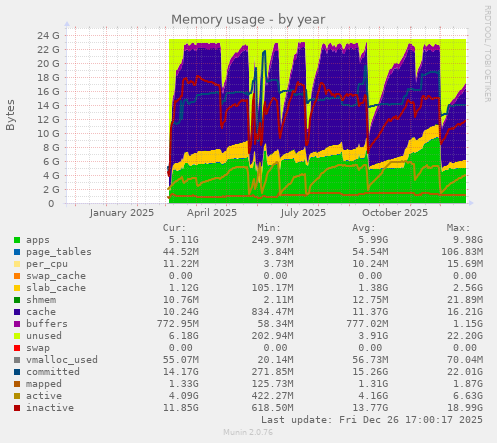
Task: Click the 'page_tables' legend label
Action: pos(59,252)
